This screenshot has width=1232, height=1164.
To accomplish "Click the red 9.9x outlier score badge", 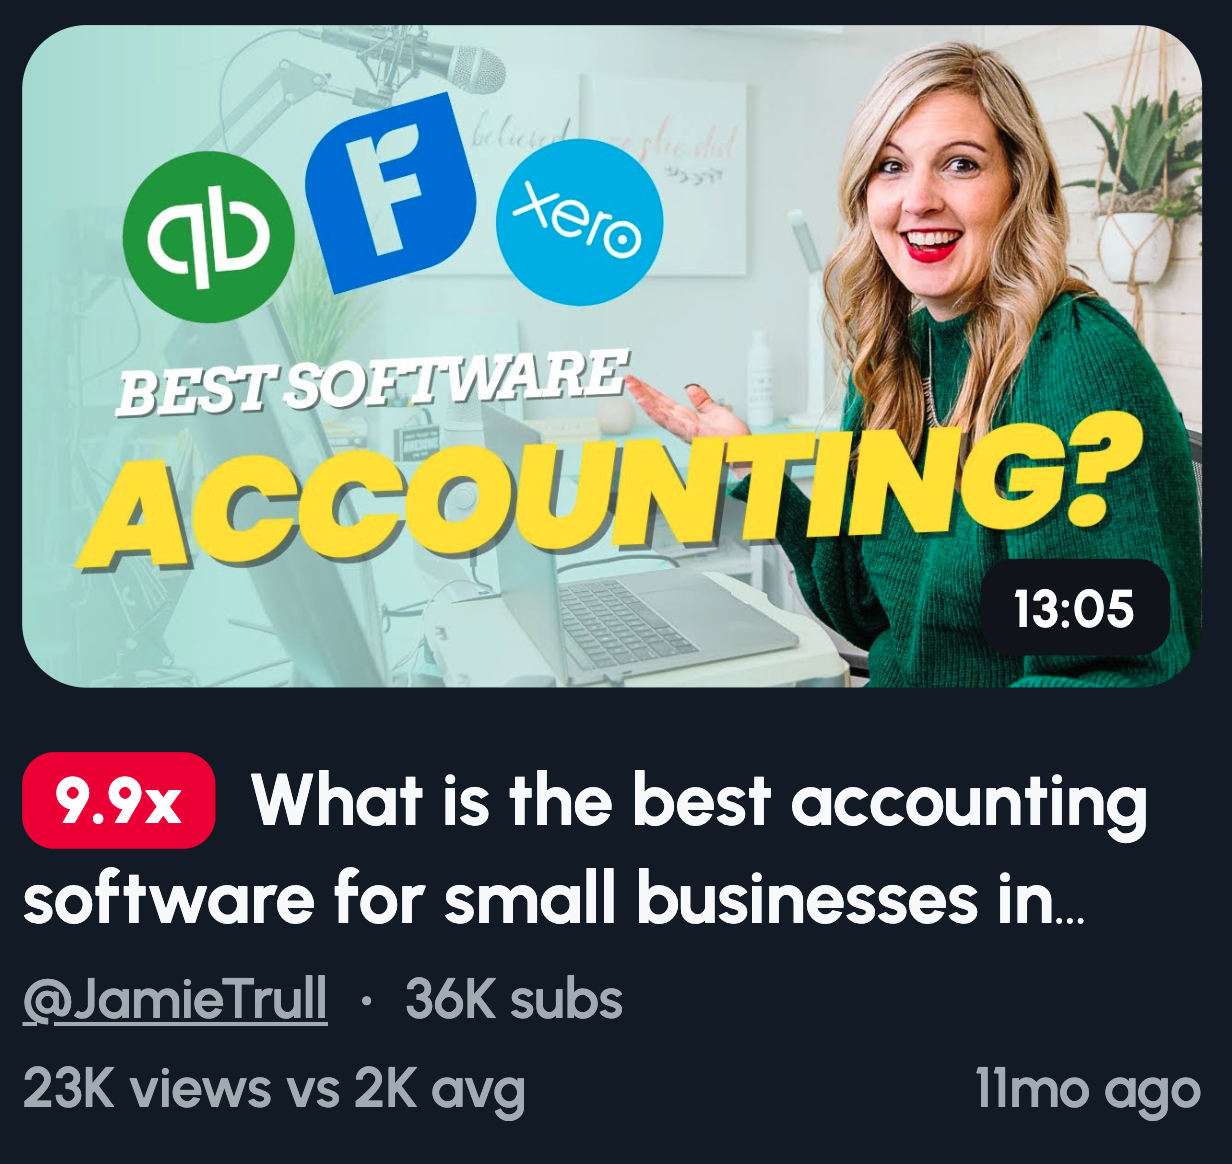I will click(119, 800).
